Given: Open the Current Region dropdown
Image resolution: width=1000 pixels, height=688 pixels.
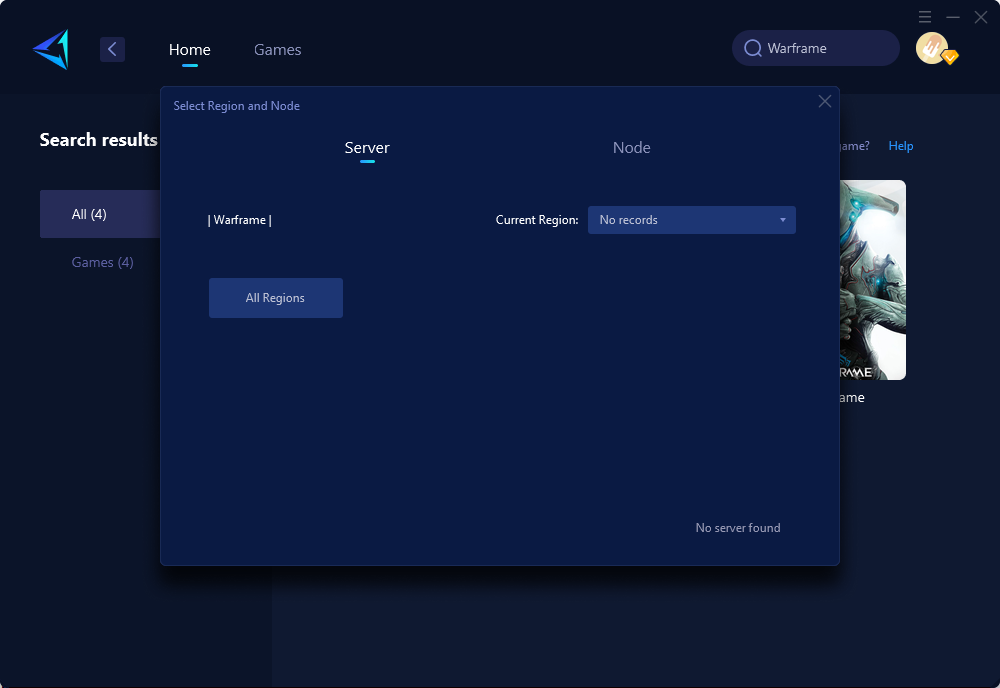Looking at the screenshot, I should click(x=691, y=220).
